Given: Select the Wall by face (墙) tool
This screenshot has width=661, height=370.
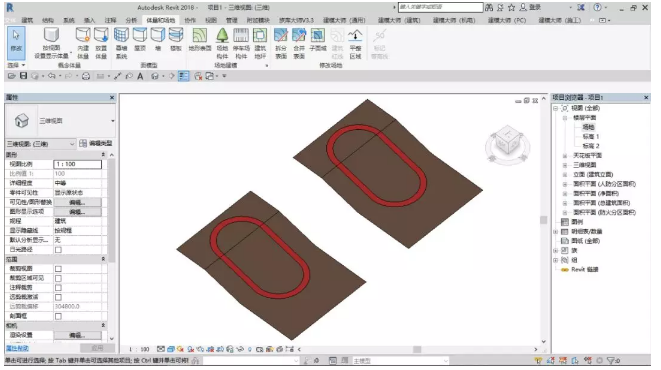Looking at the screenshot, I should 158,39.
